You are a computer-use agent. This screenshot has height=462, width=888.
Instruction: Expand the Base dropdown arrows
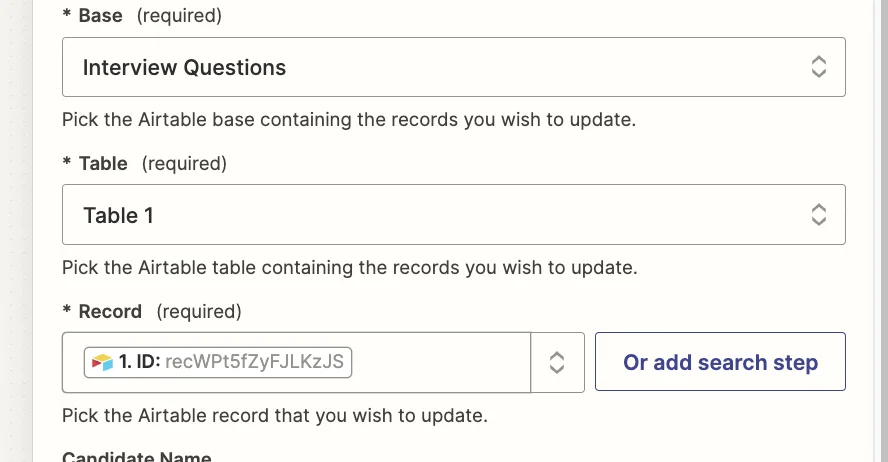(x=818, y=68)
